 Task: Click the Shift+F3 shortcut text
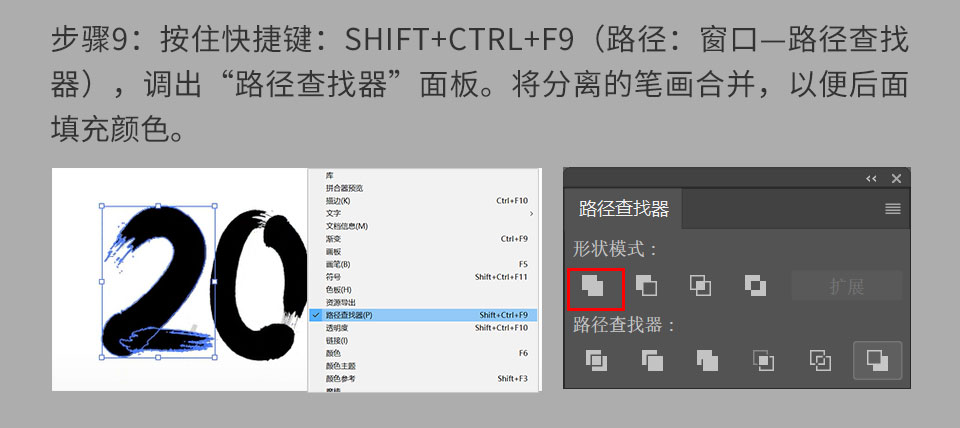(x=512, y=378)
